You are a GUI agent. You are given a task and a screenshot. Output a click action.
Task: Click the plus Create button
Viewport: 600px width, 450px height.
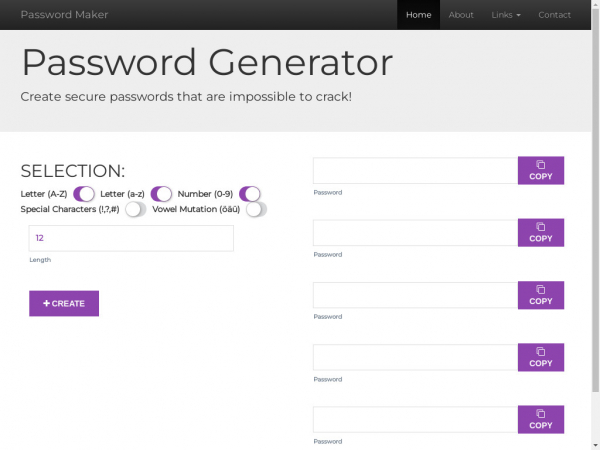(x=64, y=303)
